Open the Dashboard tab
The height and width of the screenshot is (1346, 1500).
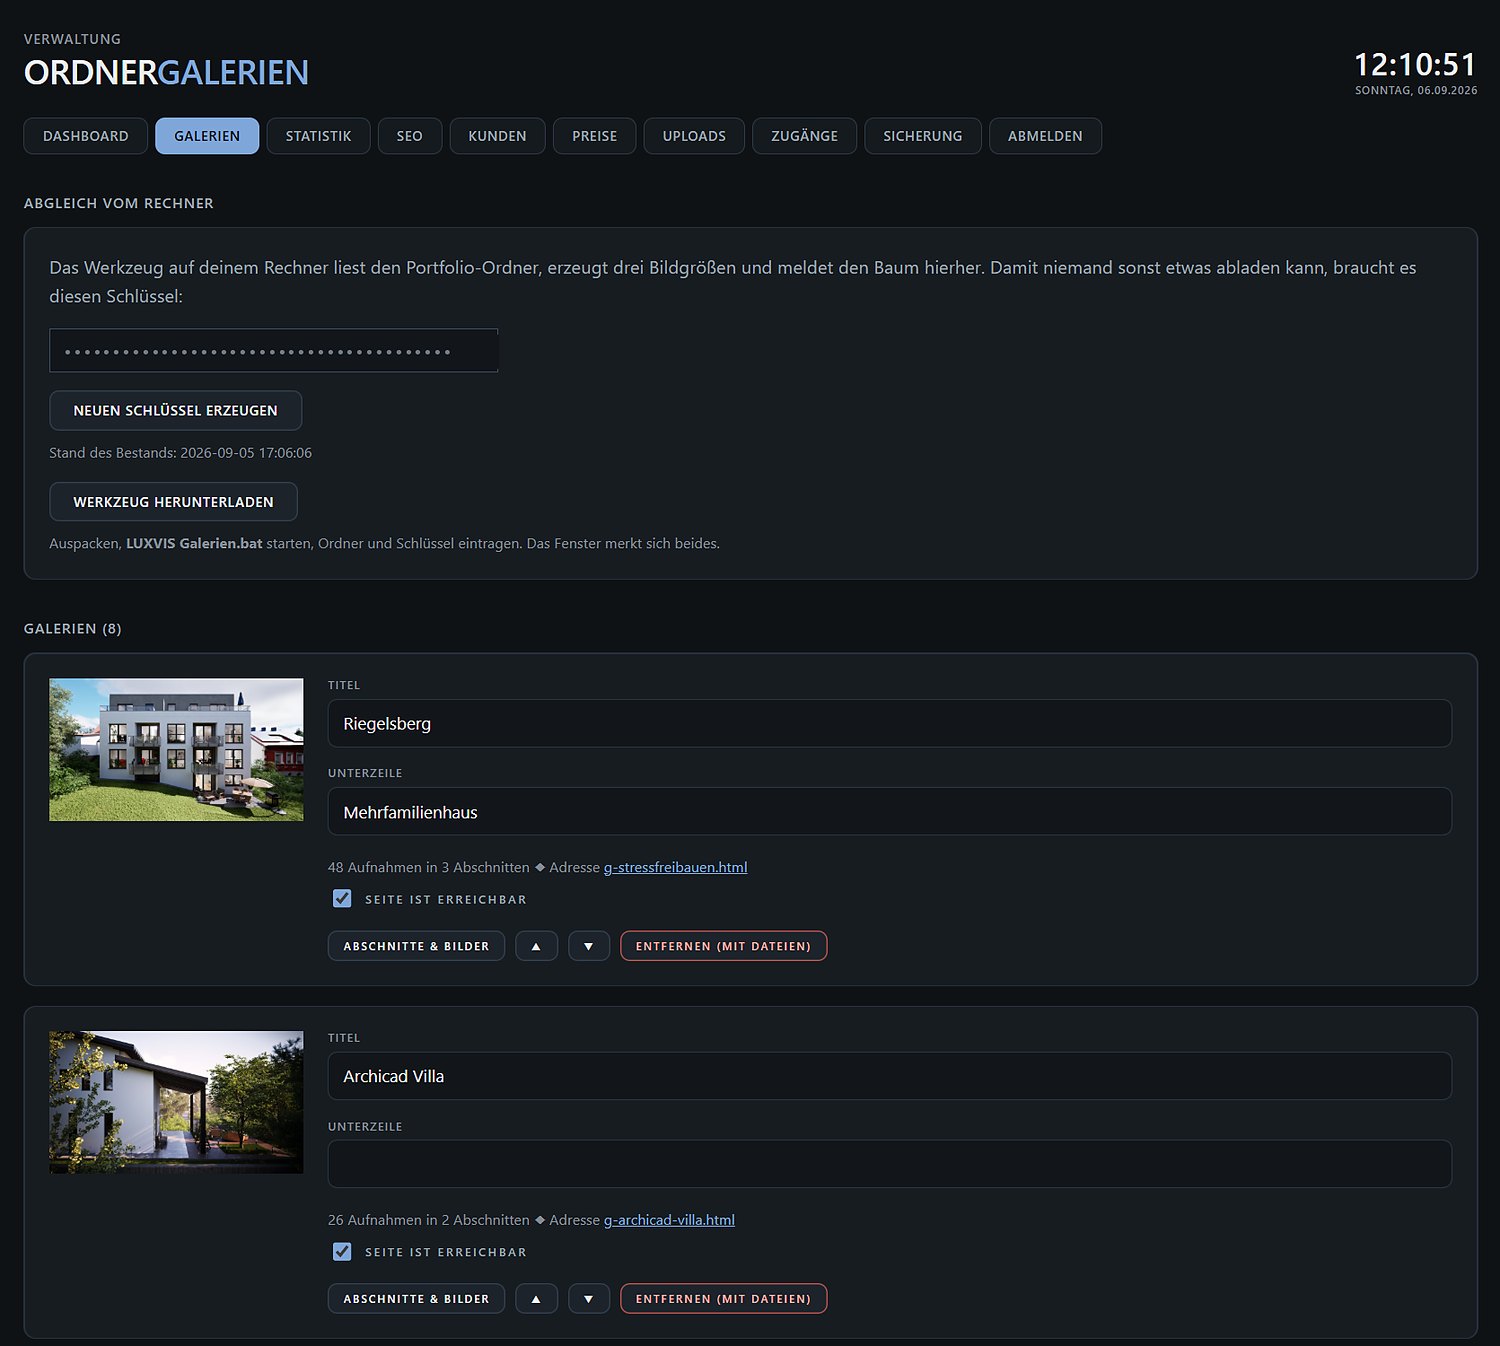pyautogui.click(x=86, y=136)
